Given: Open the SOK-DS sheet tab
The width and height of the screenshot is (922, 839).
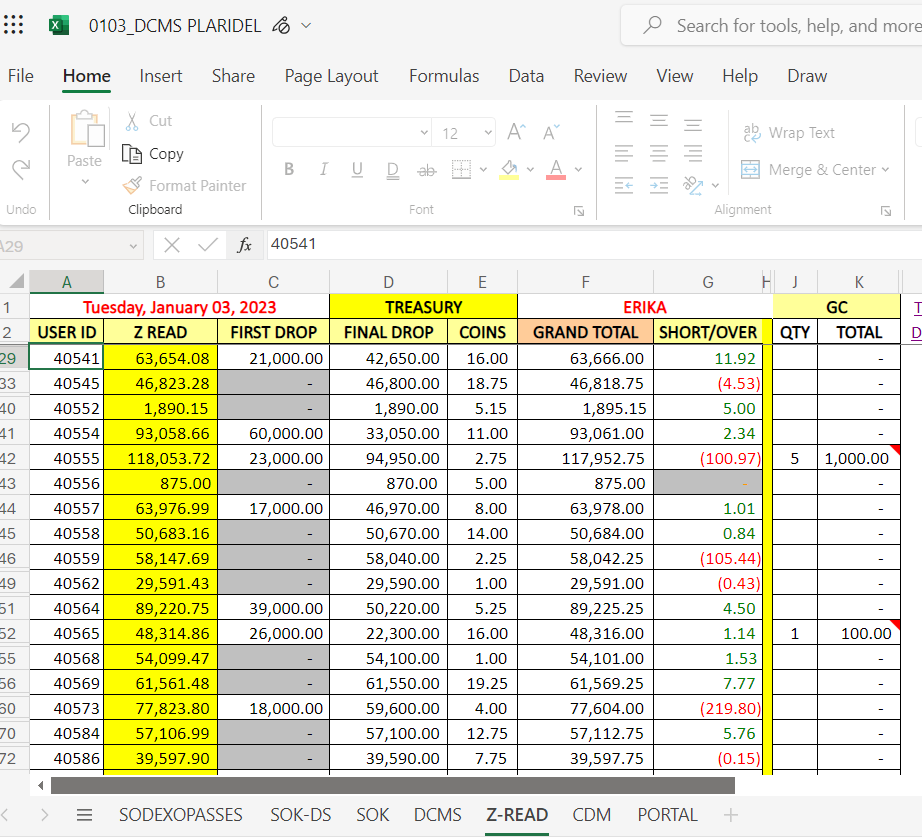Looking at the screenshot, I should pos(300,815).
